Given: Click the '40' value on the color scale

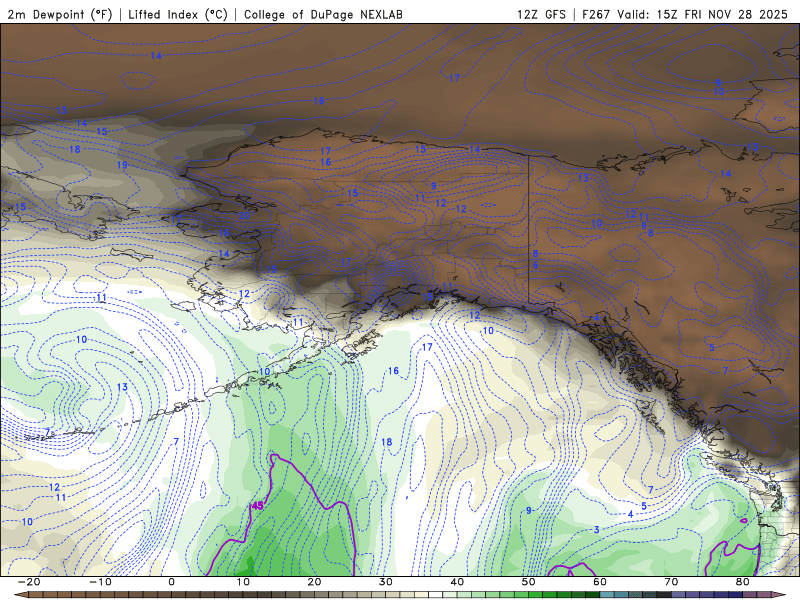Looking at the screenshot, I should [x=457, y=582].
